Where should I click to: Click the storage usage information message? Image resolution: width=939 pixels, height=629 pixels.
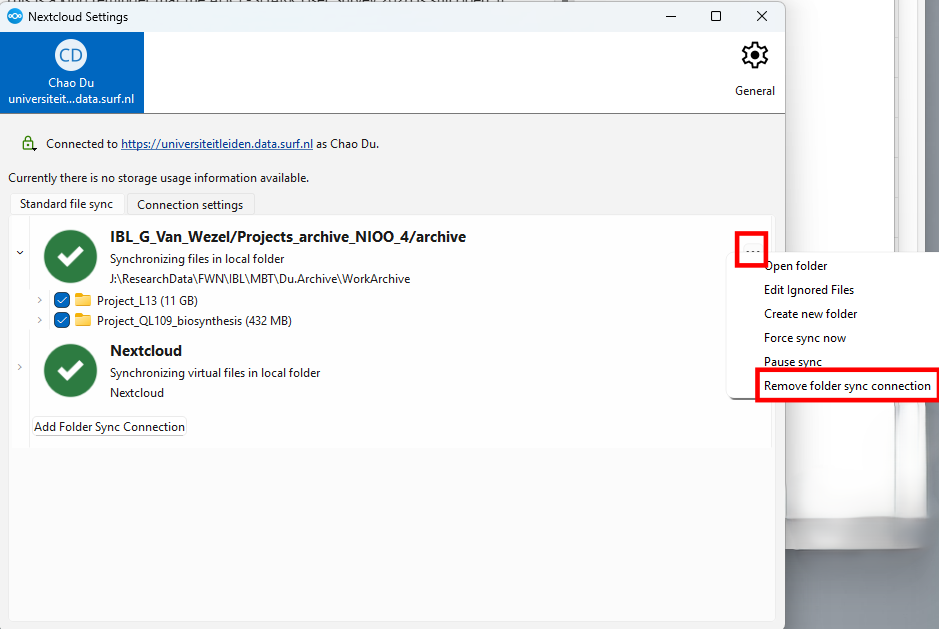[159, 178]
